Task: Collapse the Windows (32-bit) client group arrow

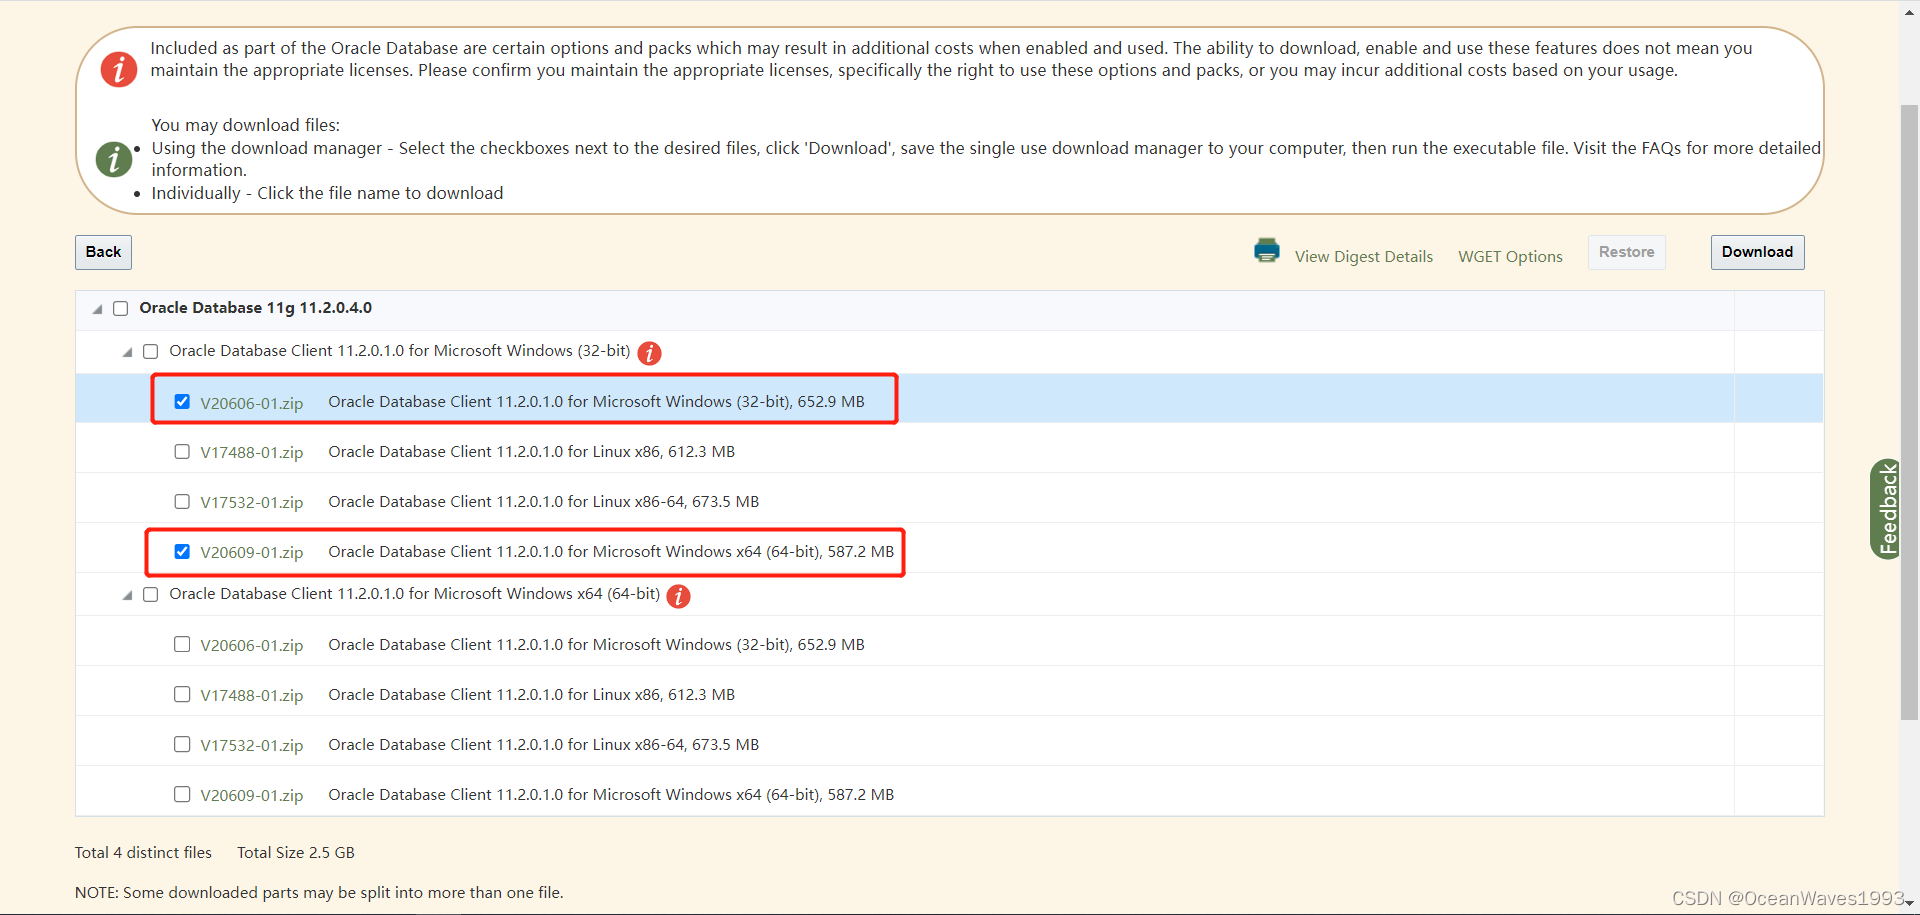Action: point(127,352)
